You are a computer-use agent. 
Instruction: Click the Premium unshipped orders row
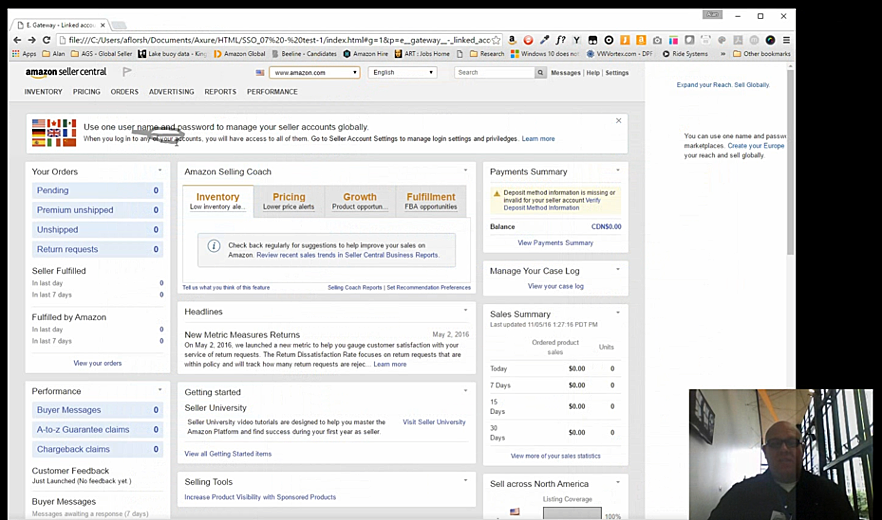point(97,210)
